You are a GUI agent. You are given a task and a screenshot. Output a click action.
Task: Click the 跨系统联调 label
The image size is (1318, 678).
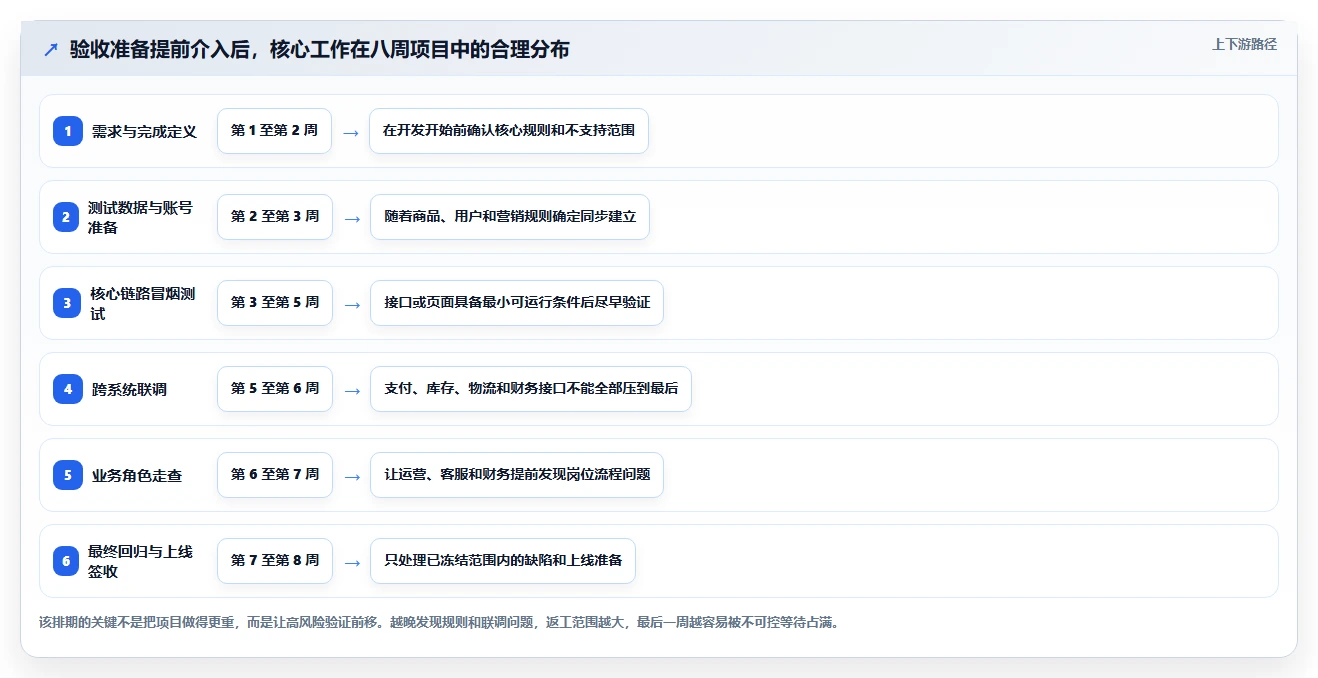tap(129, 389)
